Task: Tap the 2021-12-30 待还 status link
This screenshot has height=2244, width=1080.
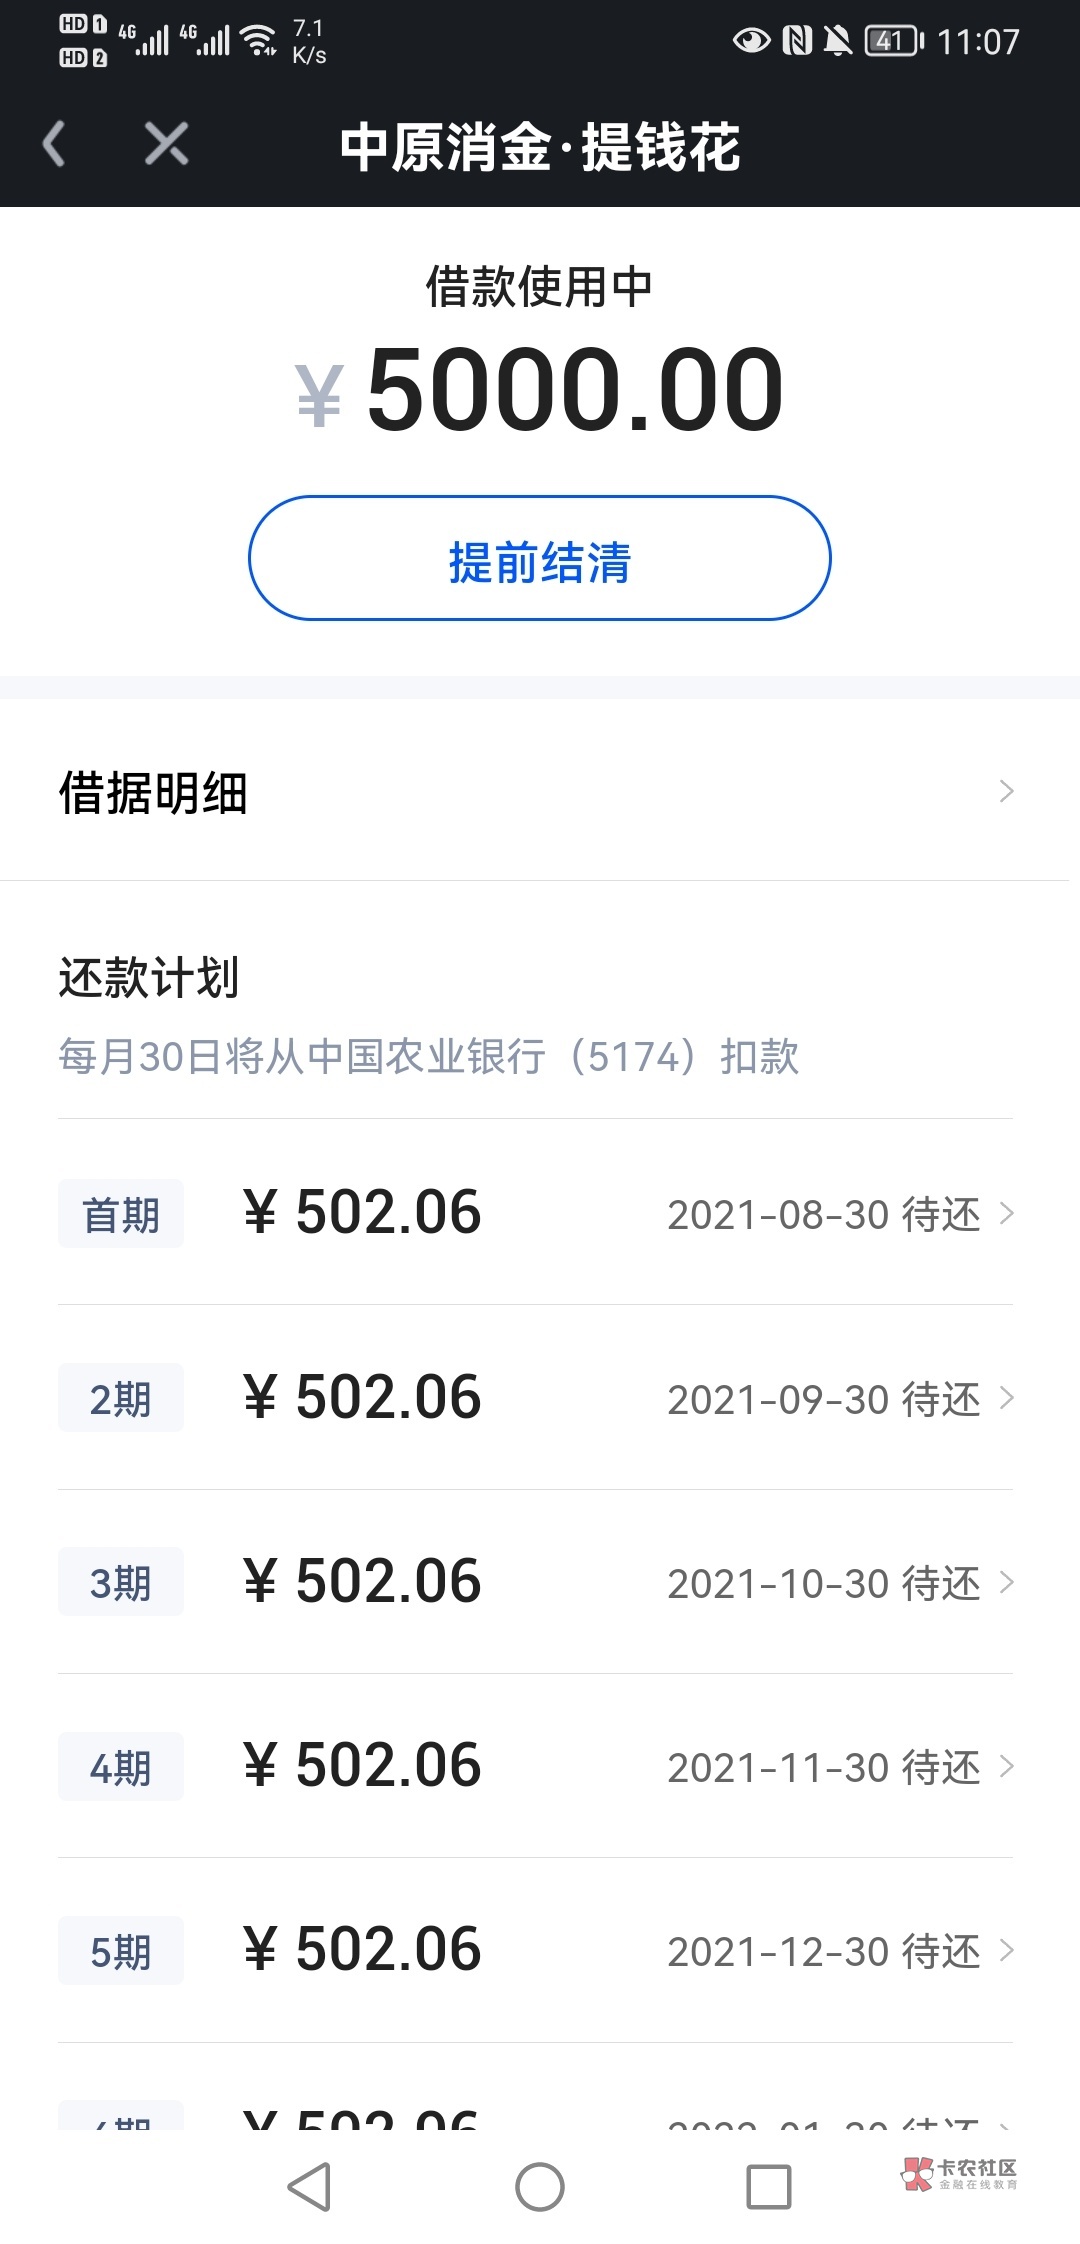Action: [x=824, y=1951]
